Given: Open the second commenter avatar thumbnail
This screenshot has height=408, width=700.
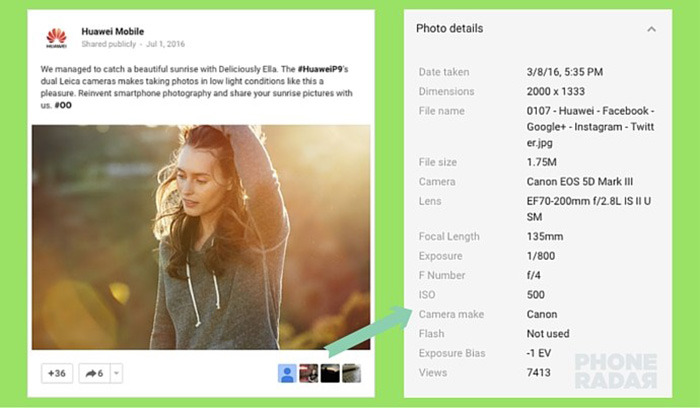Looking at the screenshot, I should (308, 373).
